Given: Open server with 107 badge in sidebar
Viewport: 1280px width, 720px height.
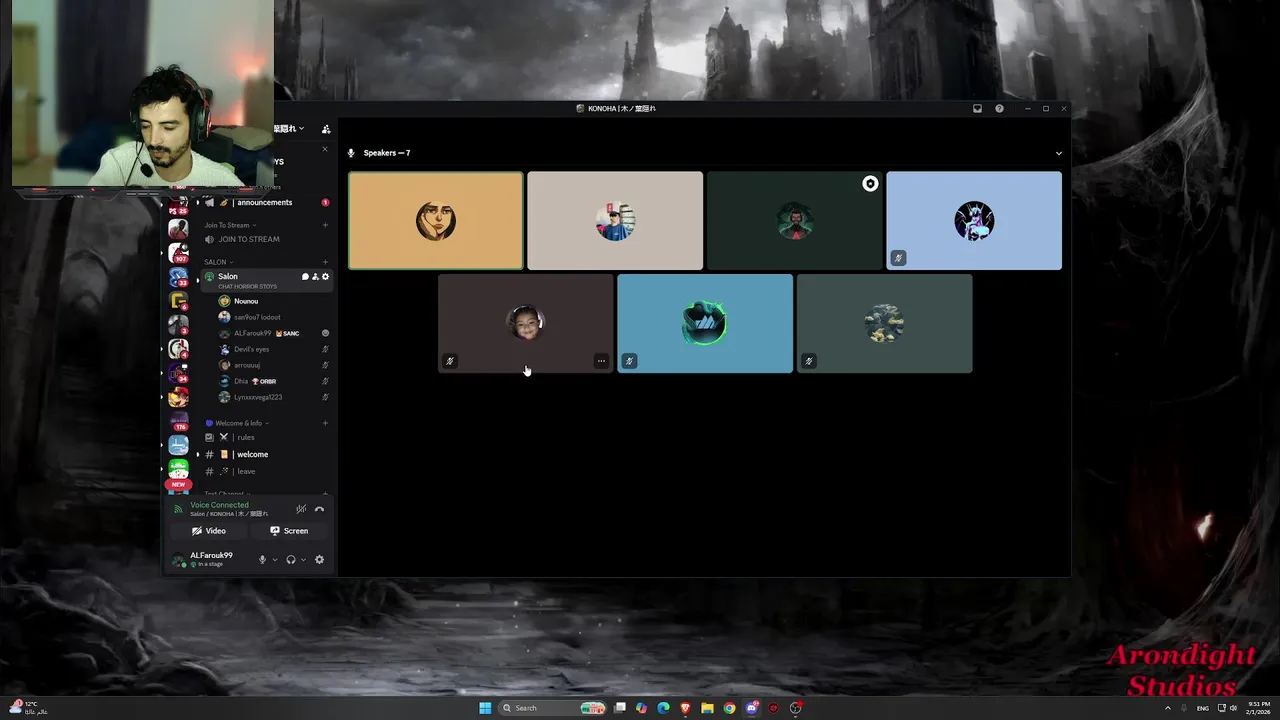Looking at the screenshot, I should click(178, 253).
